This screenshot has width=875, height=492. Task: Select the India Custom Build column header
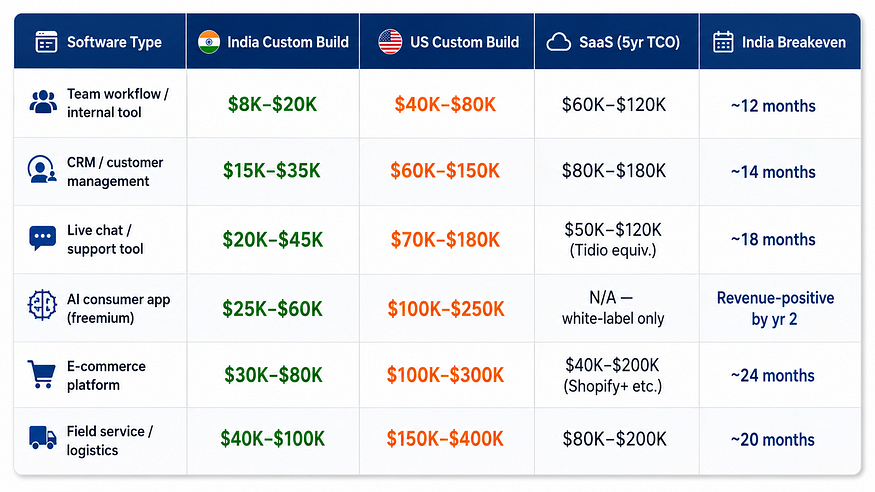click(273, 42)
